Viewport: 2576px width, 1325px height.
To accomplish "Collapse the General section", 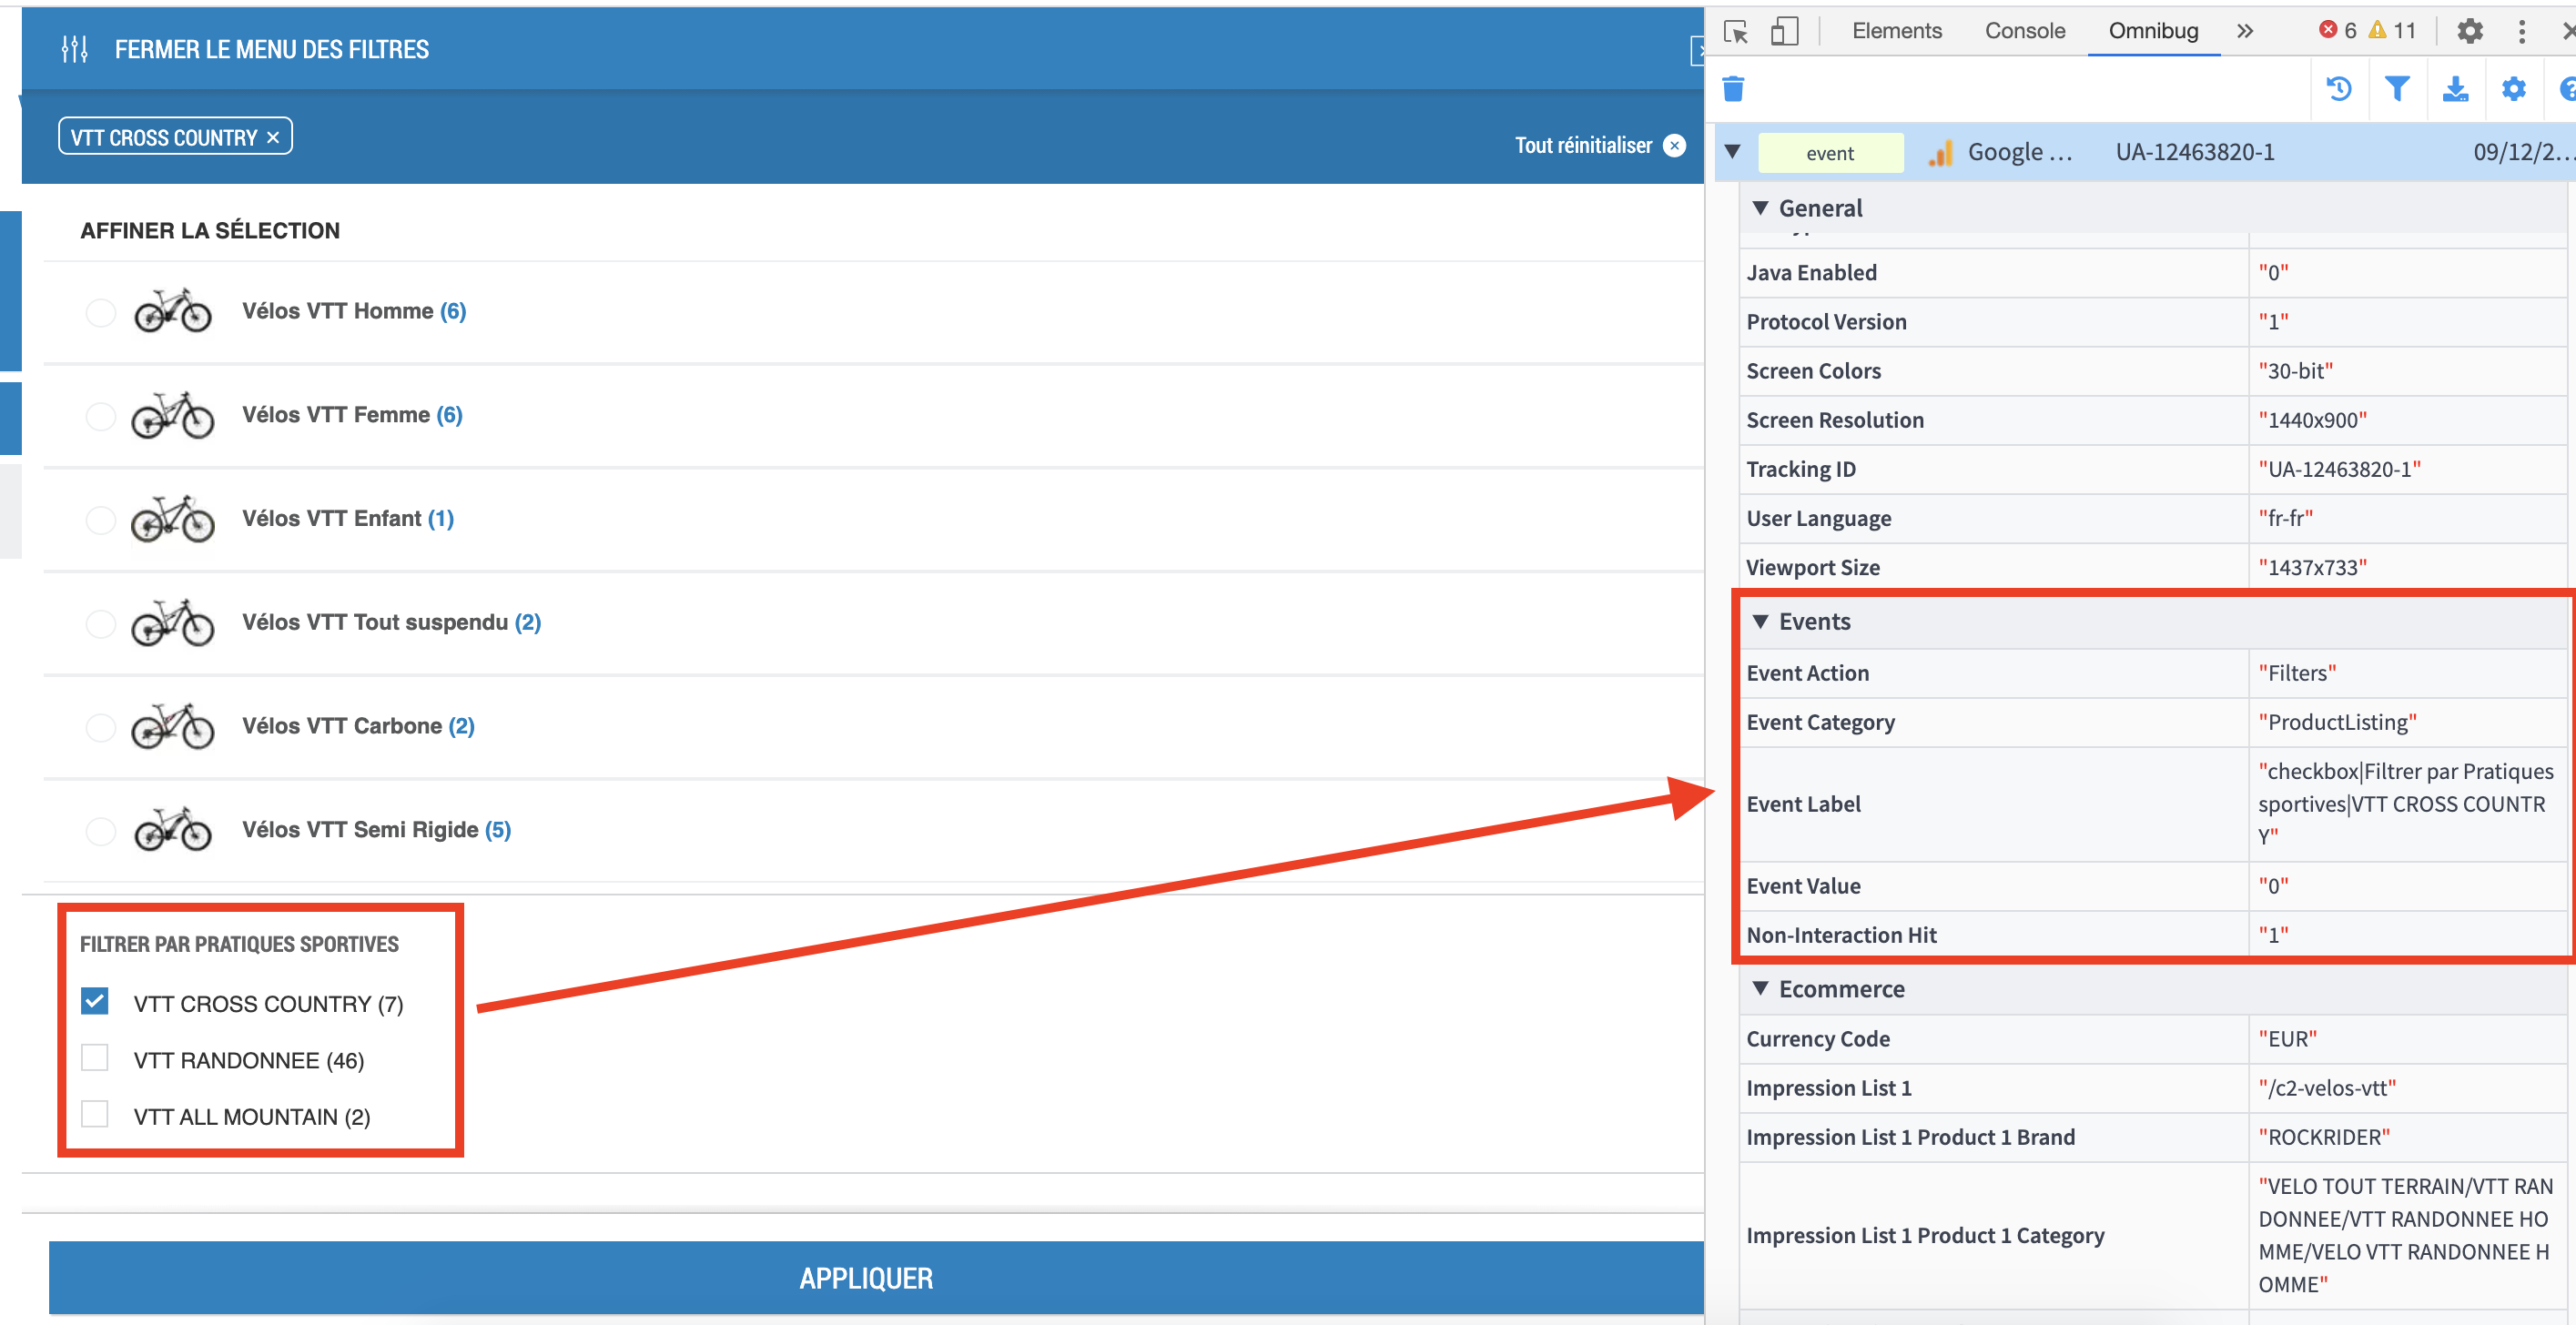I will coord(1761,208).
